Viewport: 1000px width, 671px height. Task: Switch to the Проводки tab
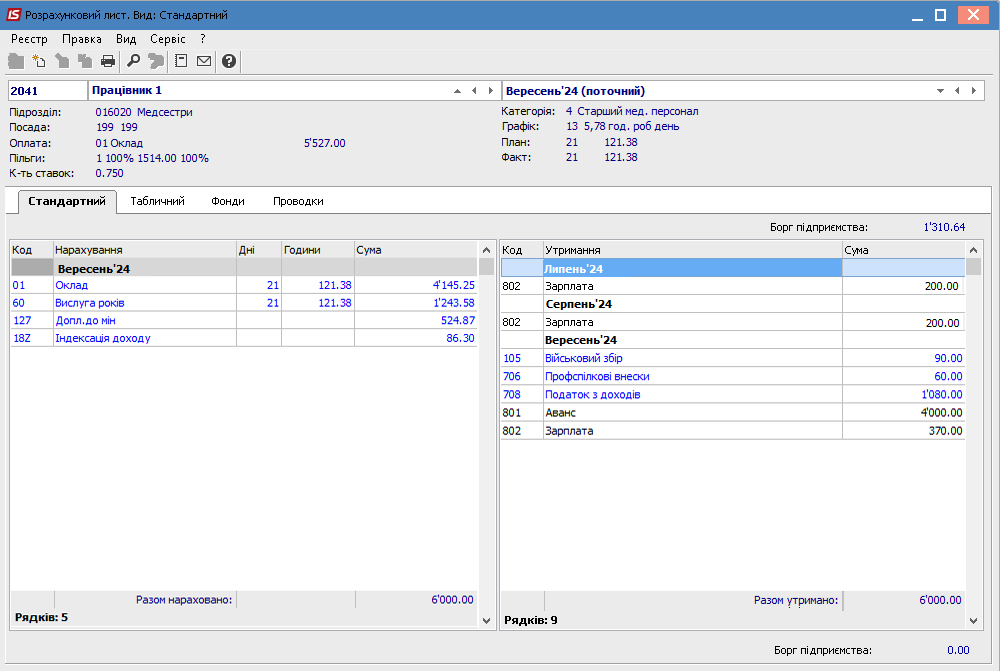tap(298, 201)
